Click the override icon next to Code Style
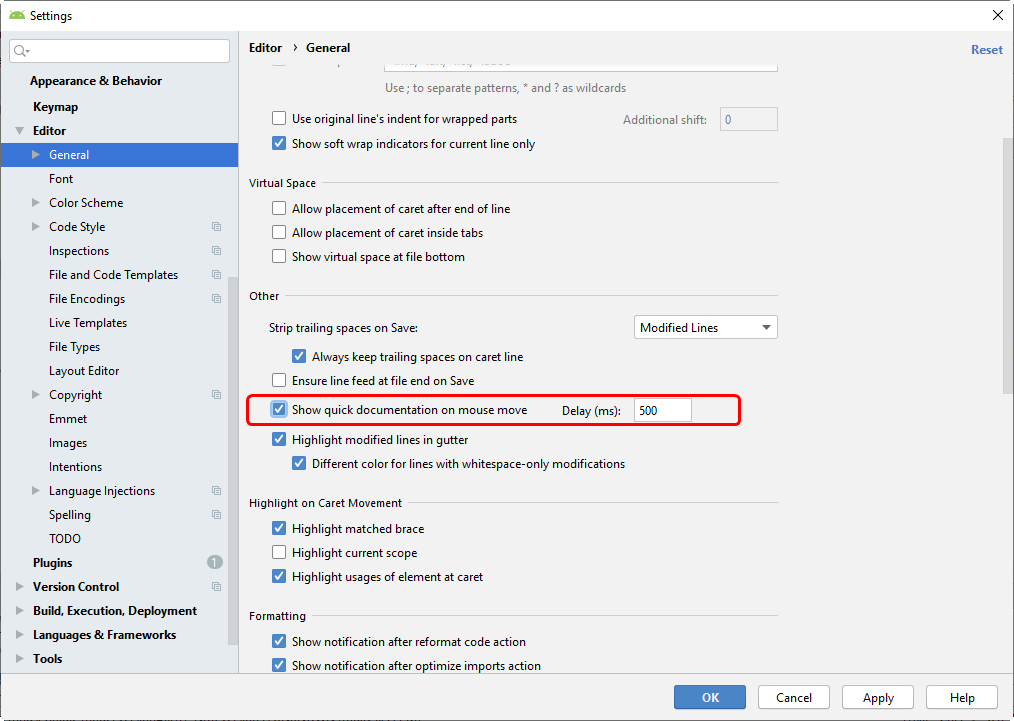 tap(216, 226)
